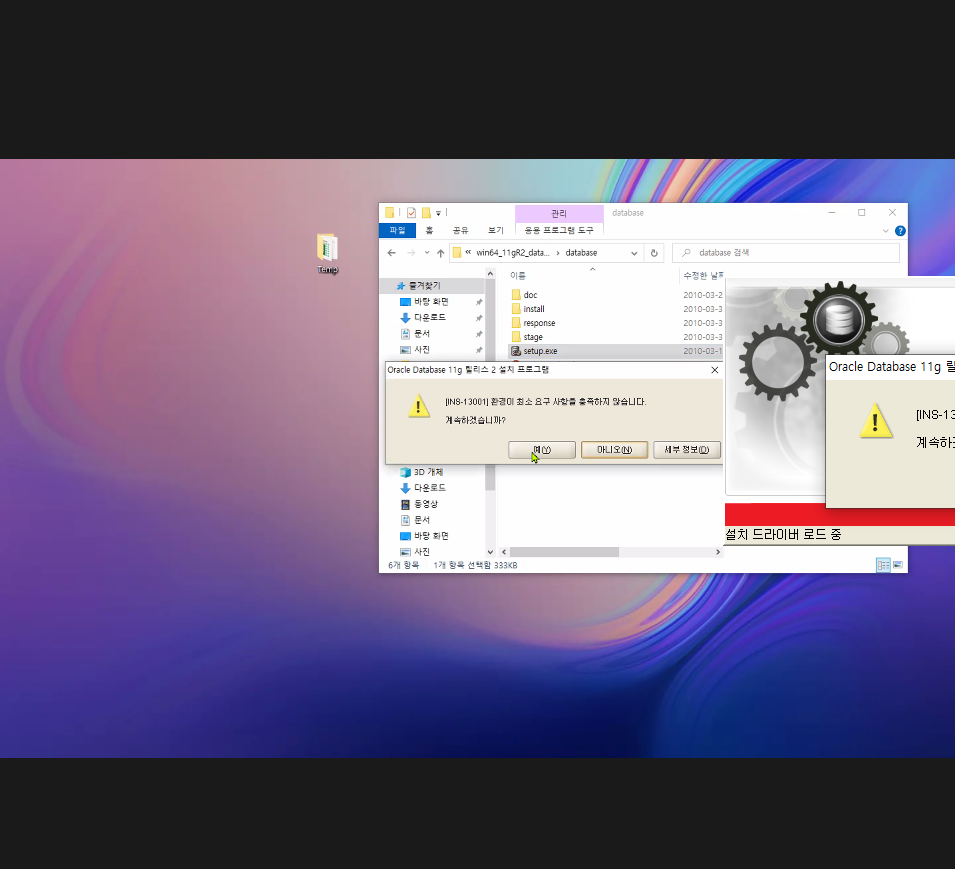Viewport: 955px width, 869px height.
Task: Switch to the 보기 ribbon tab
Action: (496, 230)
